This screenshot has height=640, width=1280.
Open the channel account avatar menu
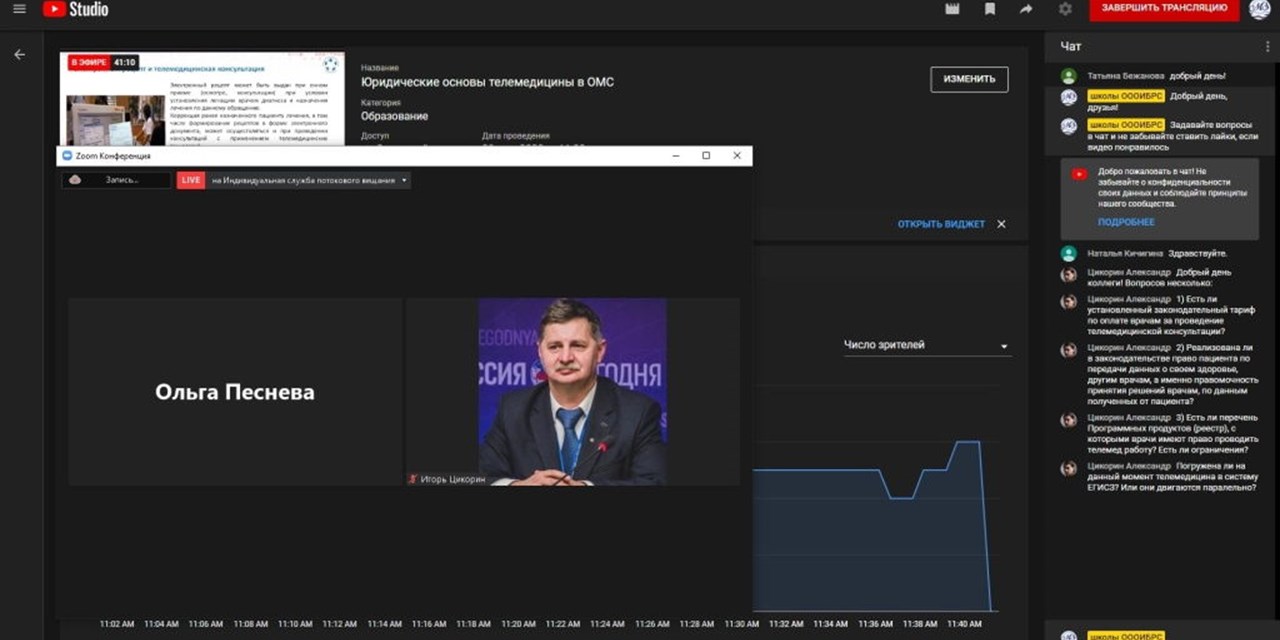1258,9
